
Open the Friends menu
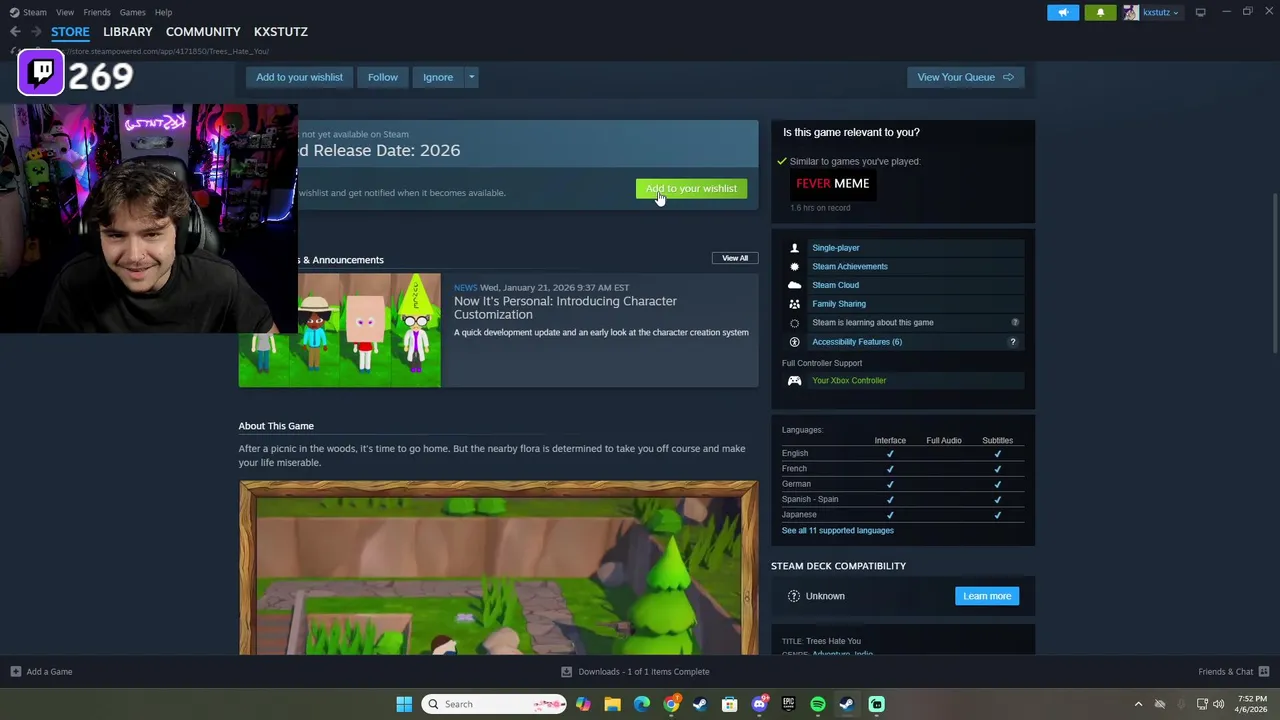point(97,12)
